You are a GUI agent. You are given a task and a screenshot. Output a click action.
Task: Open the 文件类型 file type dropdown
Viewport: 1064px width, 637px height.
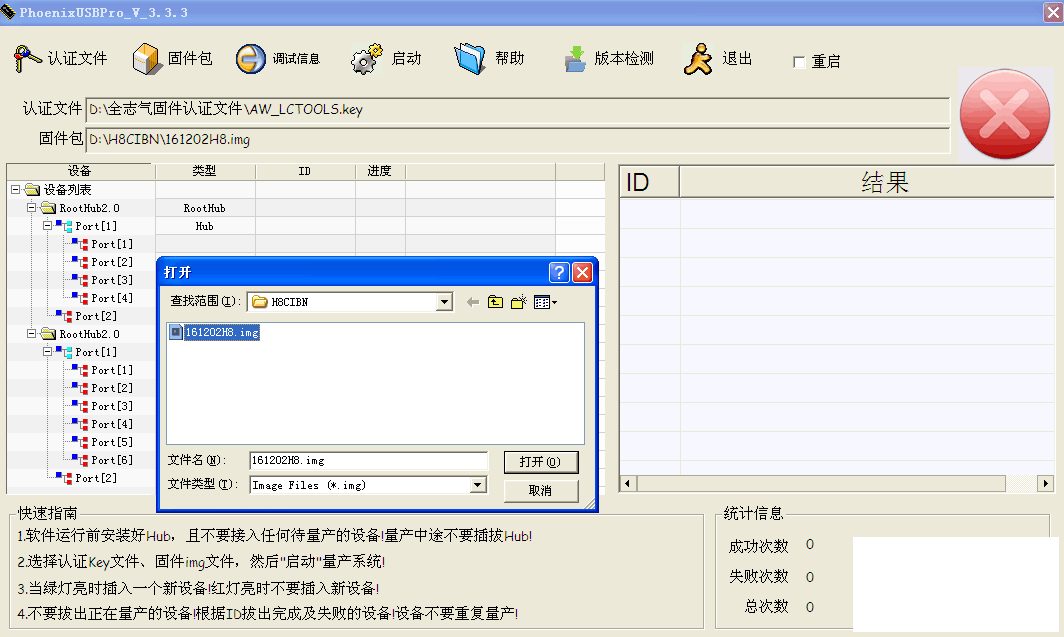coord(480,484)
